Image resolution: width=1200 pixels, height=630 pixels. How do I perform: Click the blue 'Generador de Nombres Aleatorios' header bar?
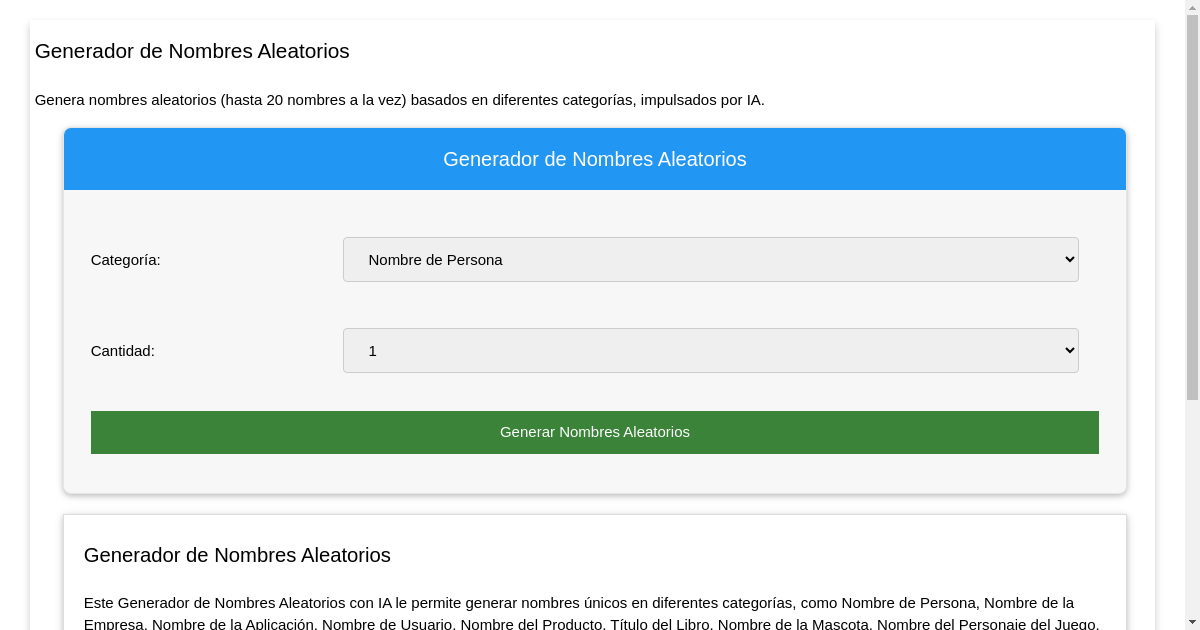(595, 159)
